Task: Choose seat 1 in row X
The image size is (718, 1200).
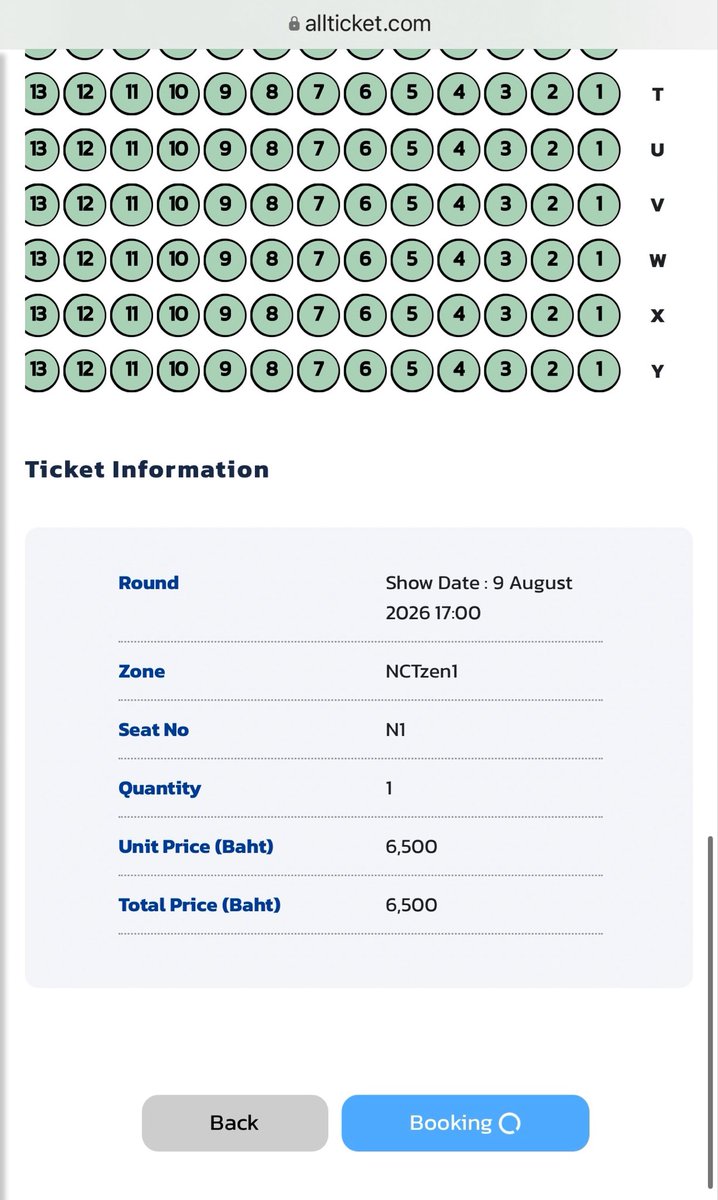Action: click(x=599, y=316)
